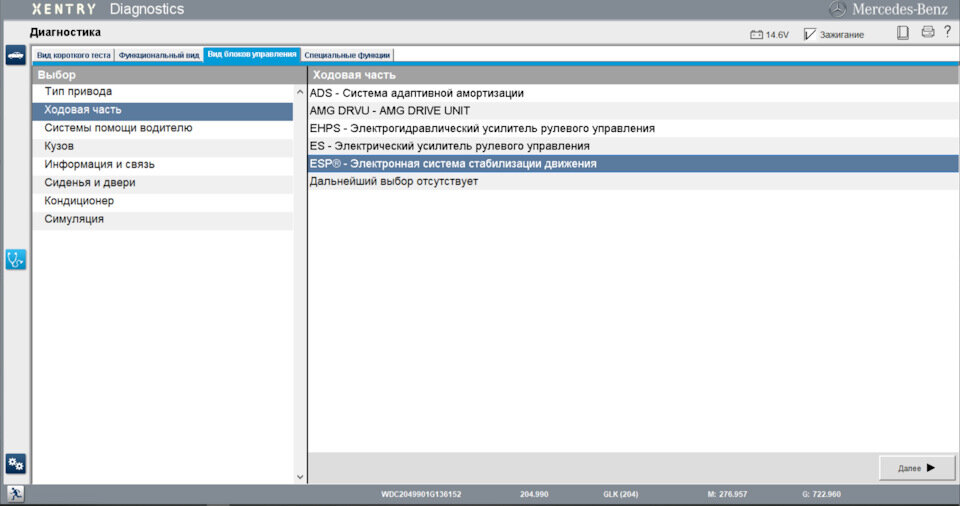
Task: Open the gears settings icon in sidebar
Action: coord(15,464)
